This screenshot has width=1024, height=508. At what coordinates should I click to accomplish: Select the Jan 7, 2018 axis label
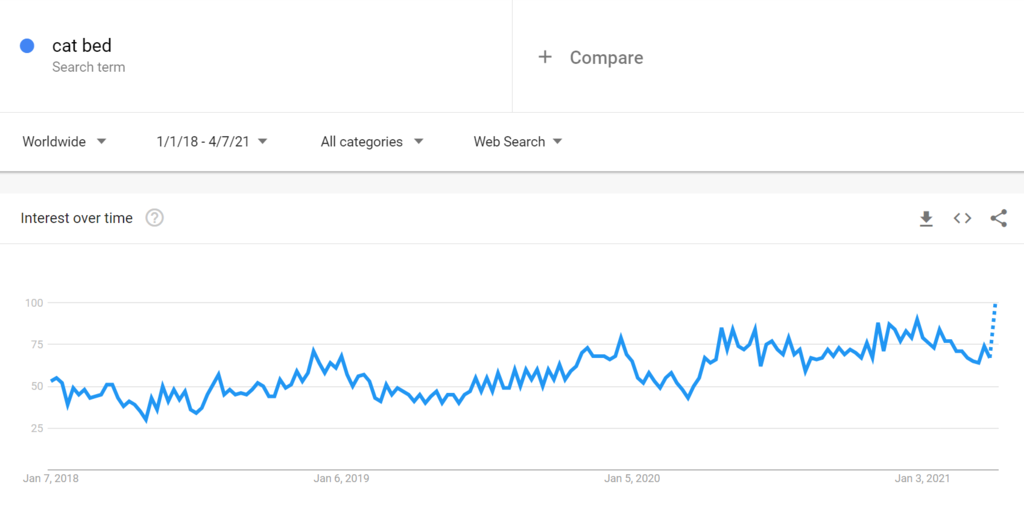pyautogui.click(x=50, y=478)
